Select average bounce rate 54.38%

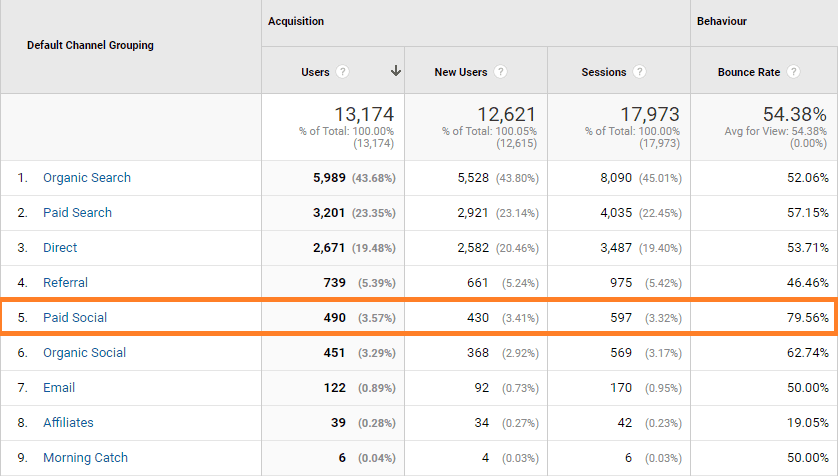[x=795, y=114]
